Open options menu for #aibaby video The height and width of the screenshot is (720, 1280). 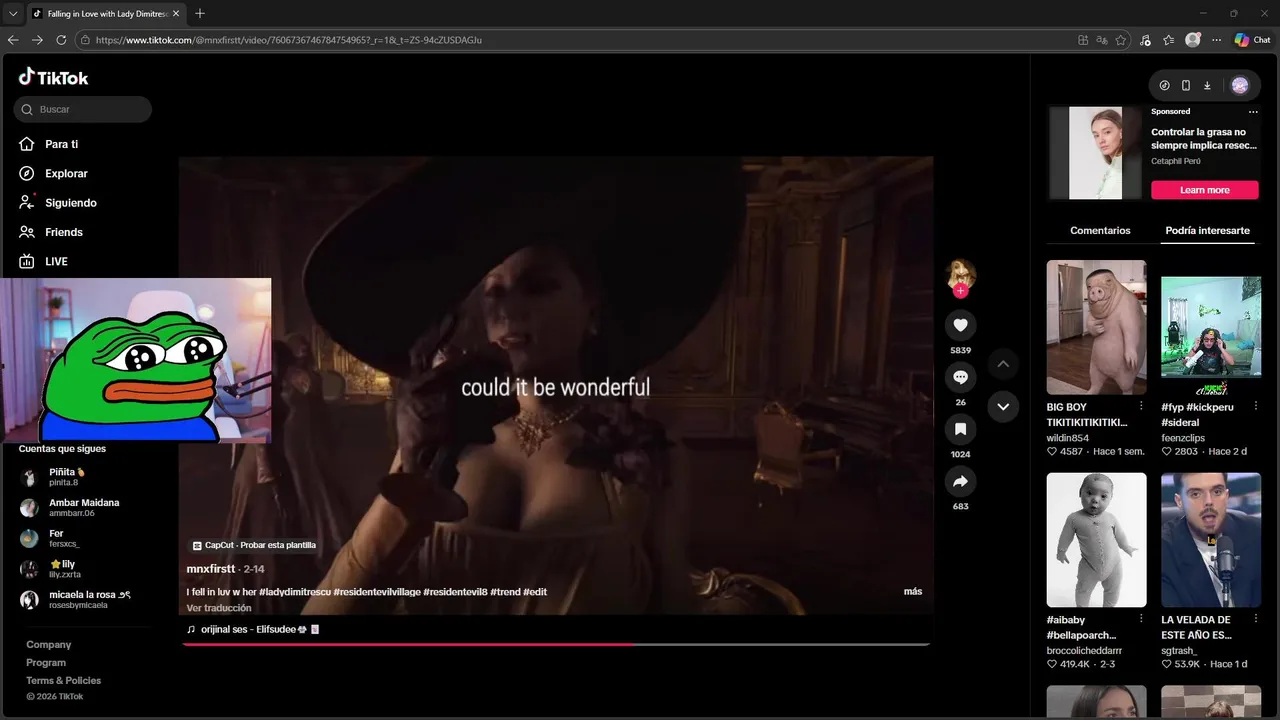coord(1140,619)
